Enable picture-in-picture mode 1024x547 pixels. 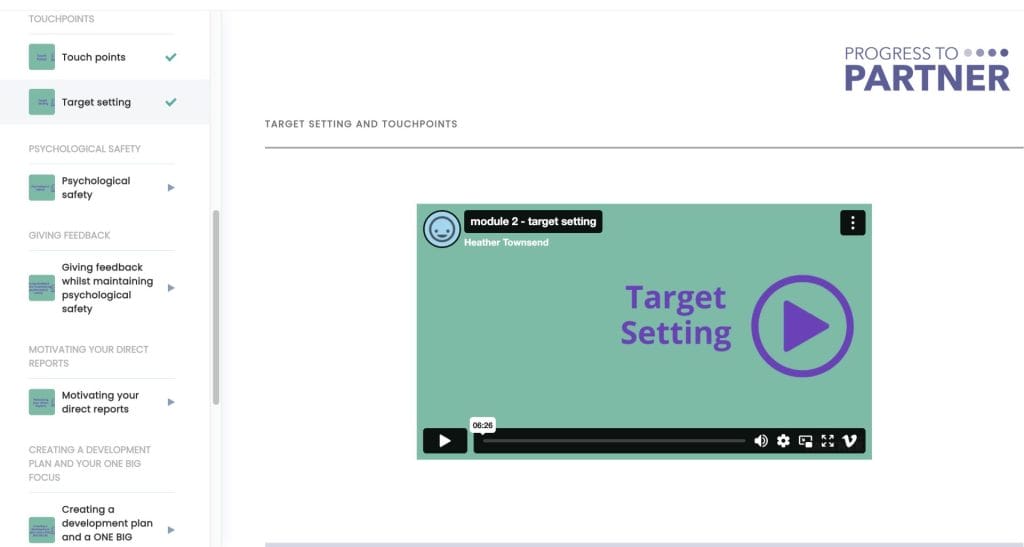tap(805, 441)
